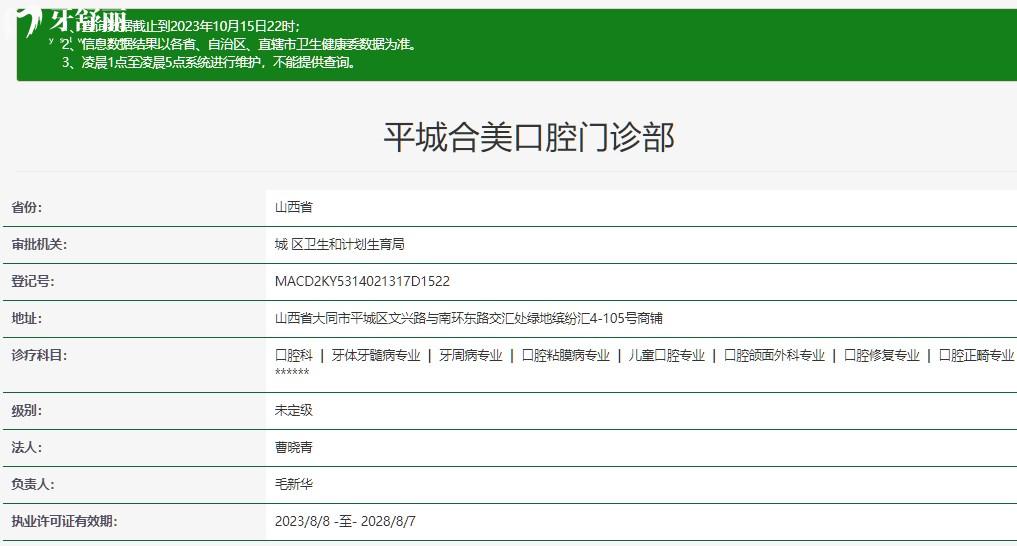
Task: Click the 未定级 value
Action: coord(294,410)
